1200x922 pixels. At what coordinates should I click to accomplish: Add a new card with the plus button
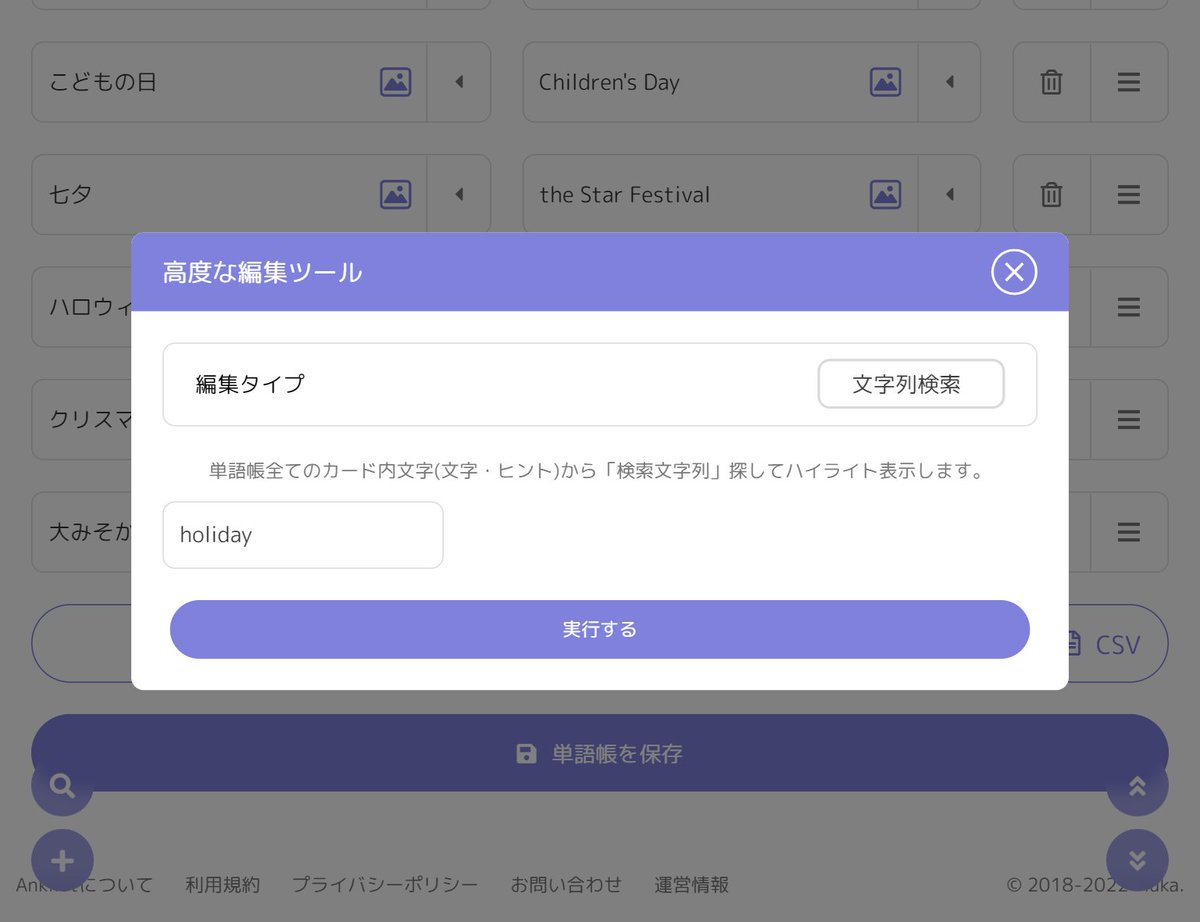pyautogui.click(x=61, y=859)
